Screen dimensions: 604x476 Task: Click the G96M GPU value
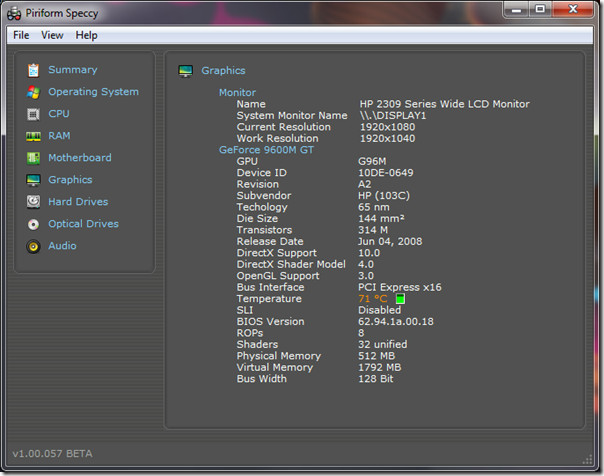pos(372,161)
